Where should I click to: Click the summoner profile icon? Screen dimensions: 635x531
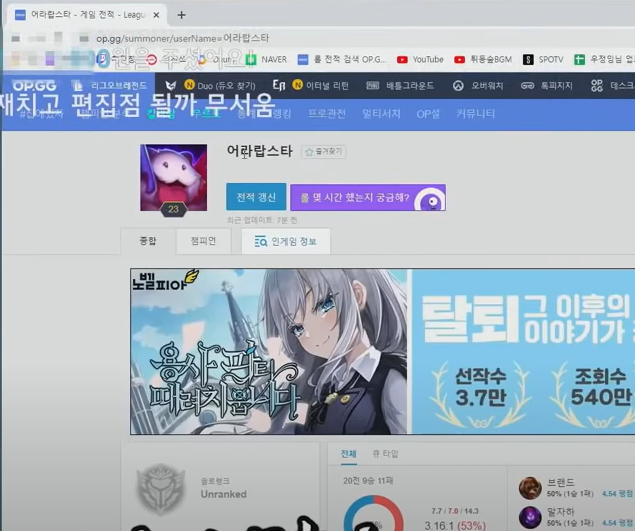coord(173,176)
